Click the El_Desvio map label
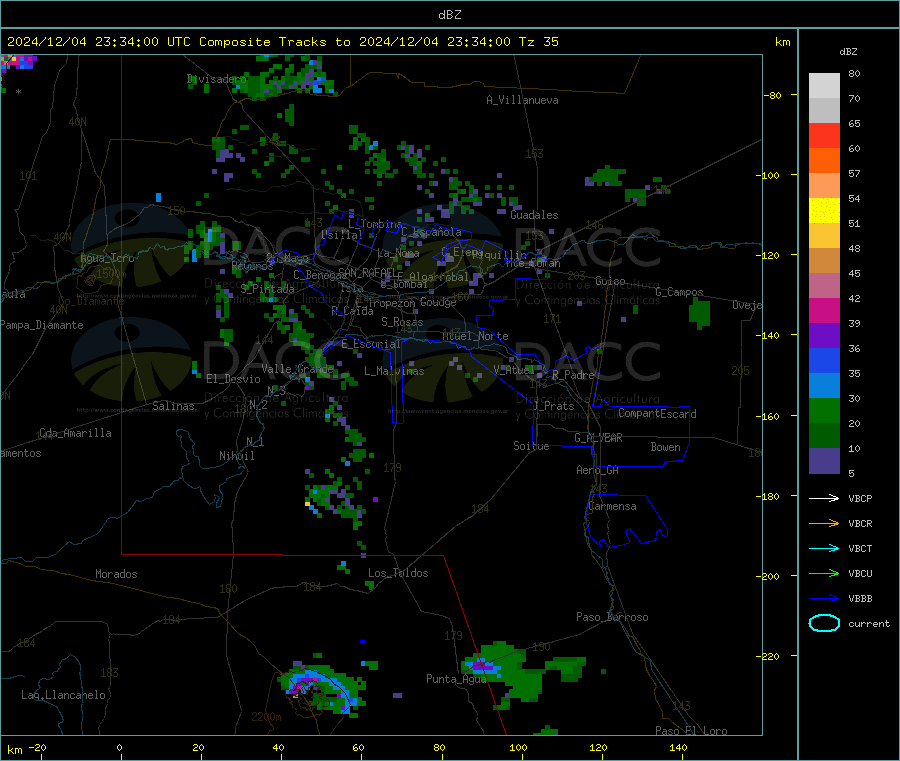This screenshot has width=900, height=761. click(233, 379)
